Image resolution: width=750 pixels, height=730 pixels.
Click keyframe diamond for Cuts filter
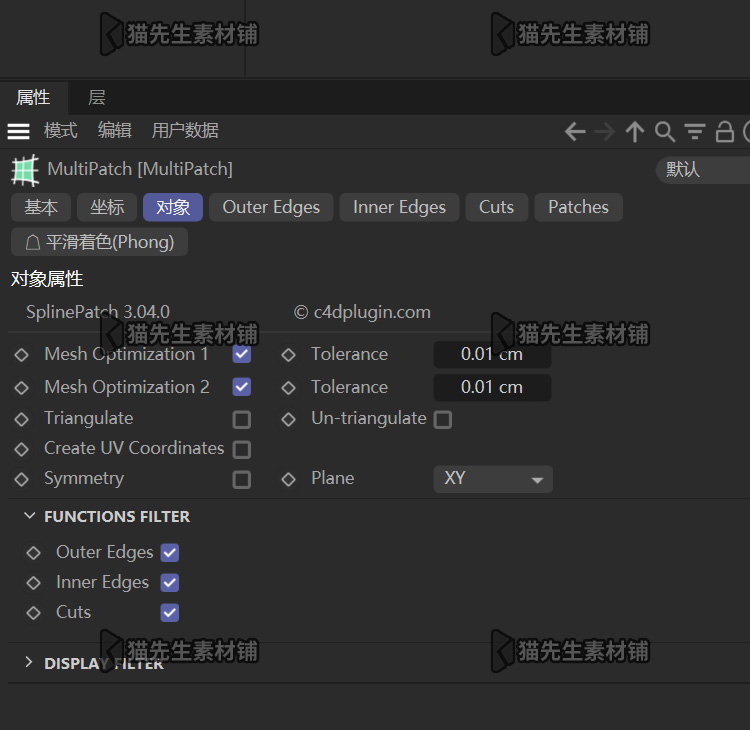(x=33, y=613)
